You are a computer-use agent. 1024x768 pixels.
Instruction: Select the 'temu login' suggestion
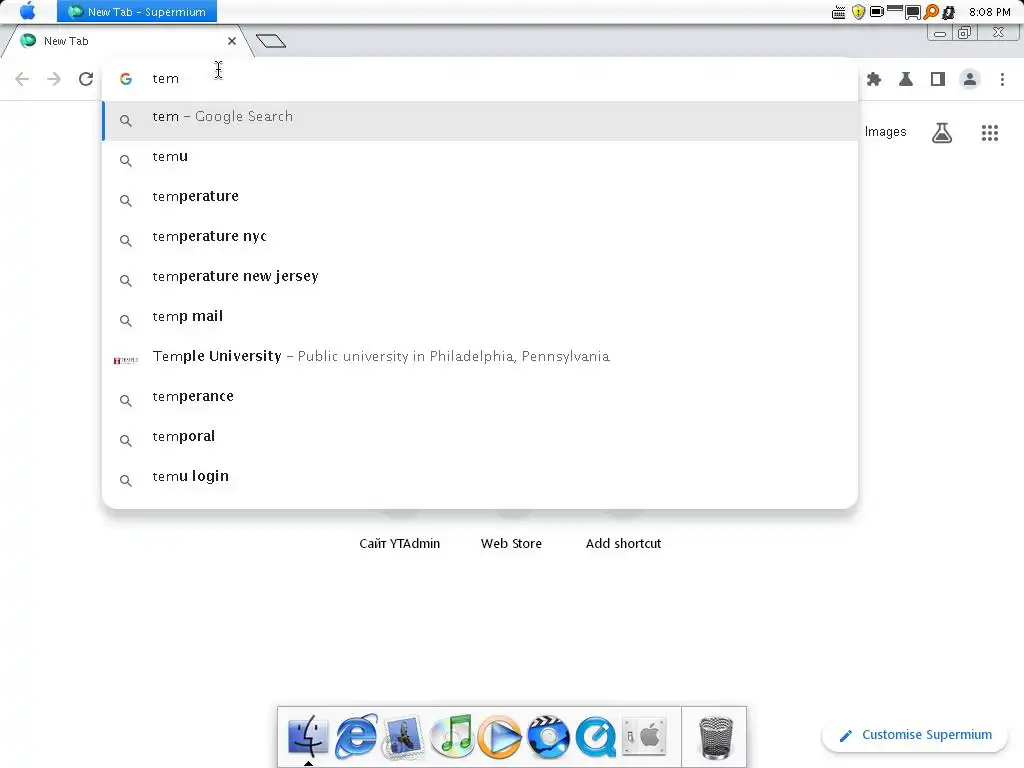pyautogui.click(x=480, y=479)
